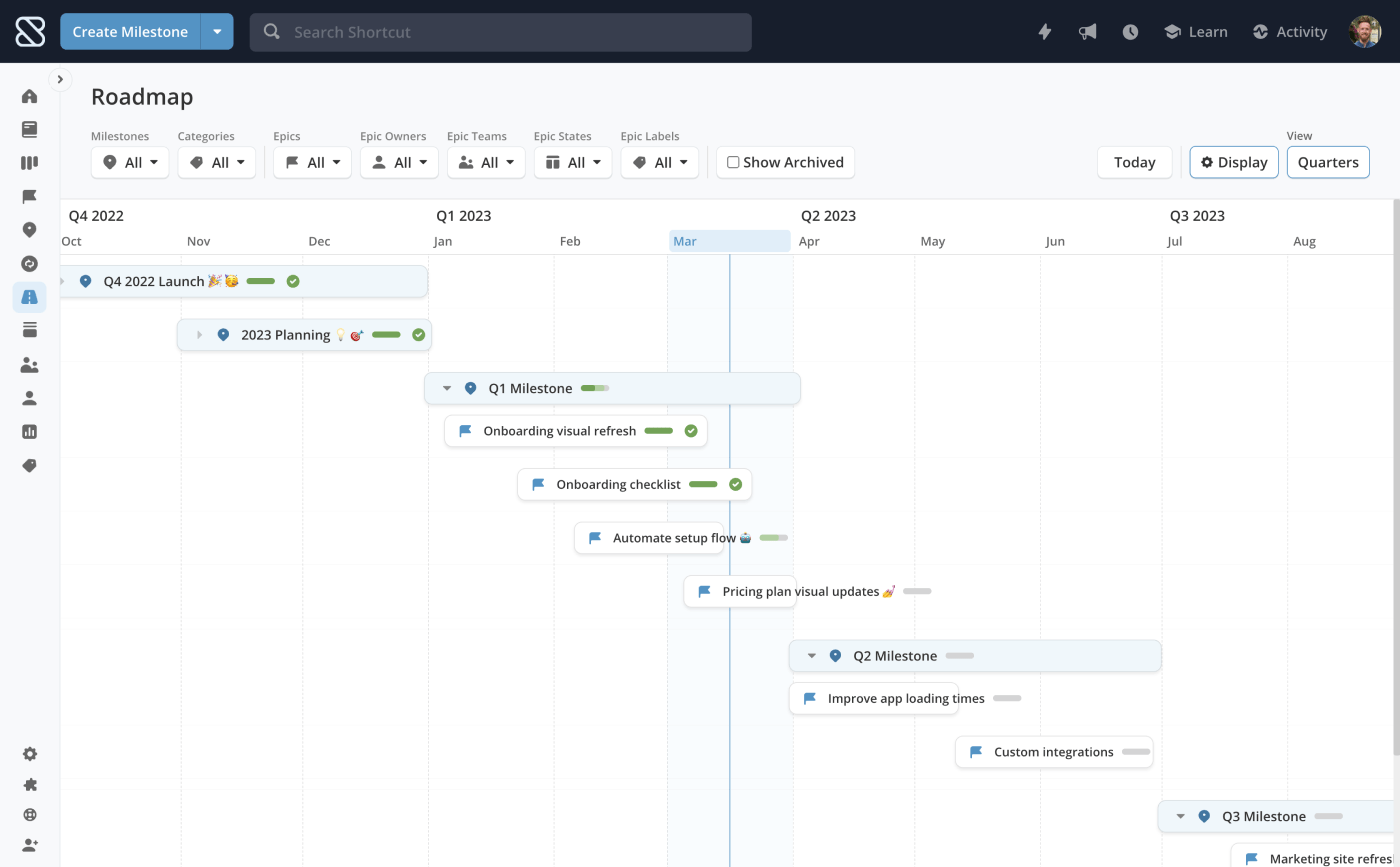This screenshot has width=1400, height=867.
Task: Click the home icon in left sidebar
Action: [29, 96]
